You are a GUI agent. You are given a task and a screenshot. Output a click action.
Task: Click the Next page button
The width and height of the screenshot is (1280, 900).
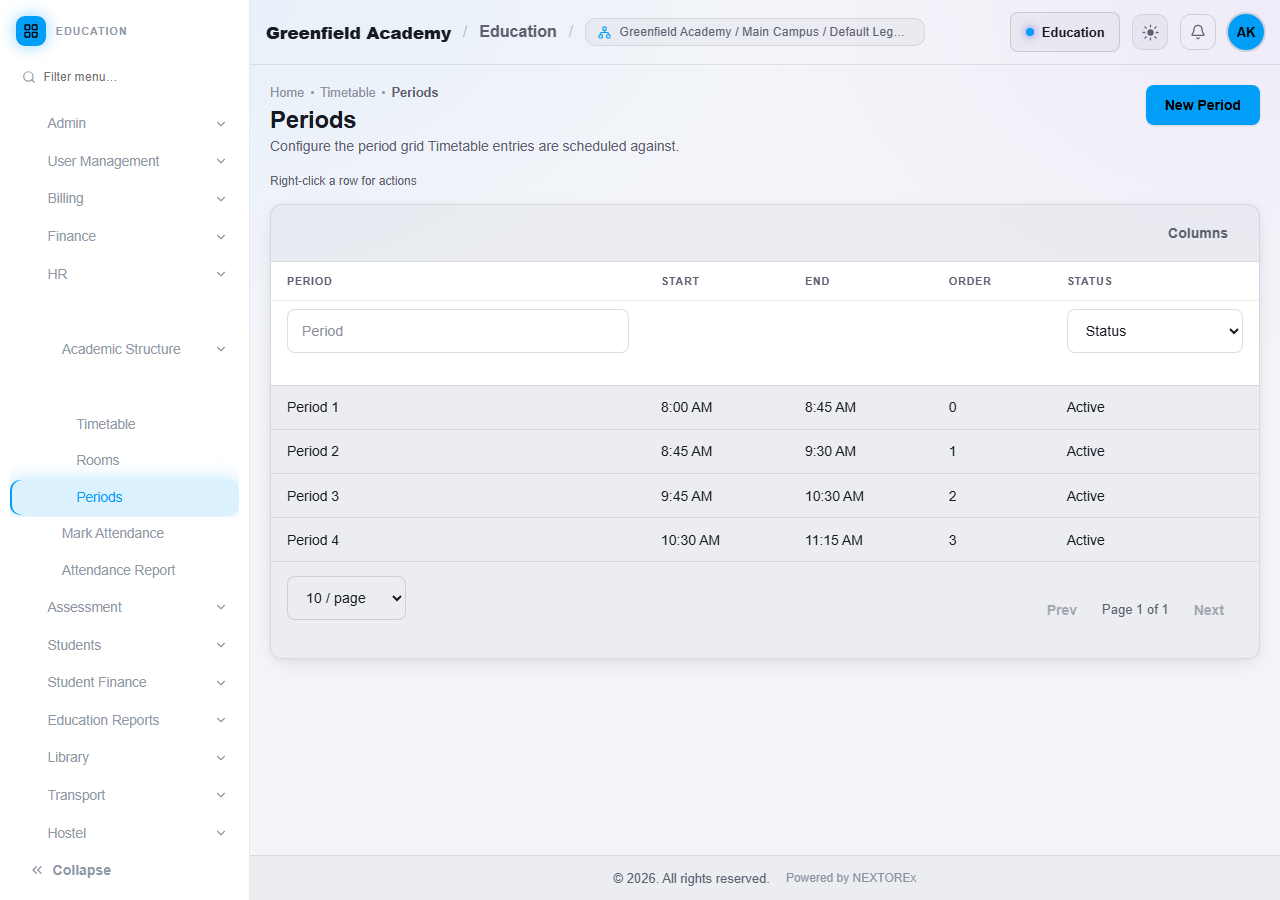[1209, 610]
